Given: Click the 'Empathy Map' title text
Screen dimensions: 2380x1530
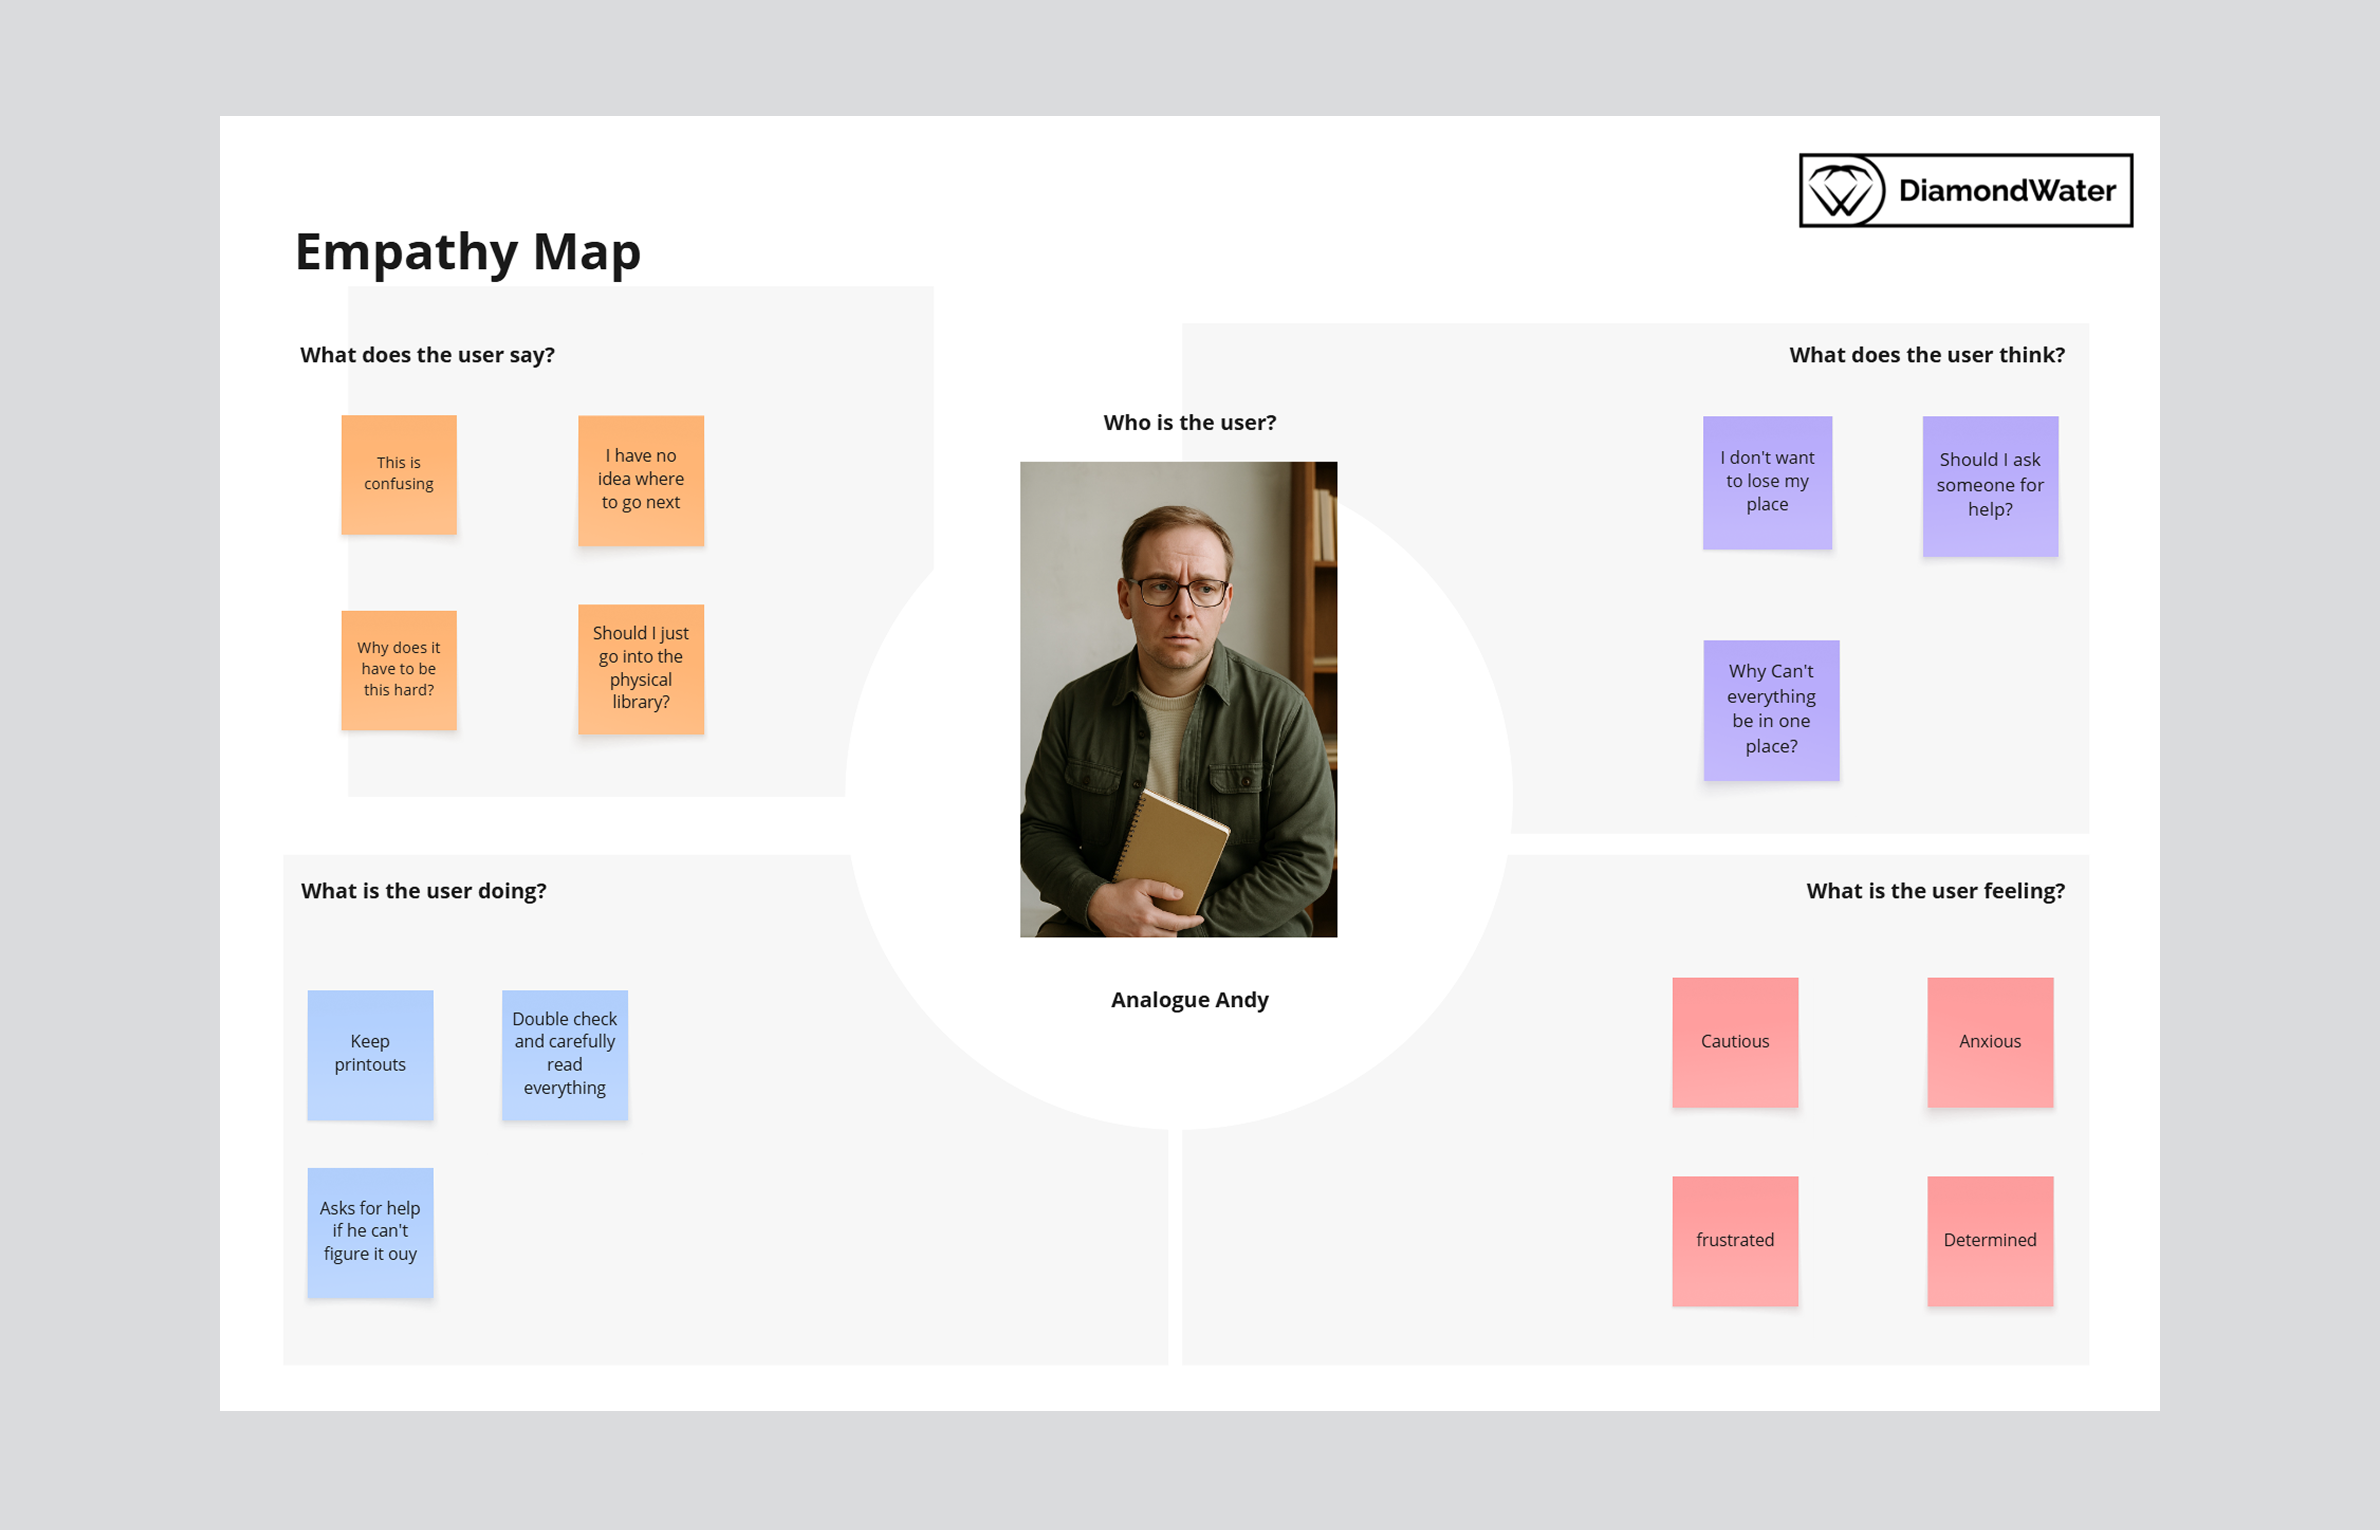Looking at the screenshot, I should (467, 251).
